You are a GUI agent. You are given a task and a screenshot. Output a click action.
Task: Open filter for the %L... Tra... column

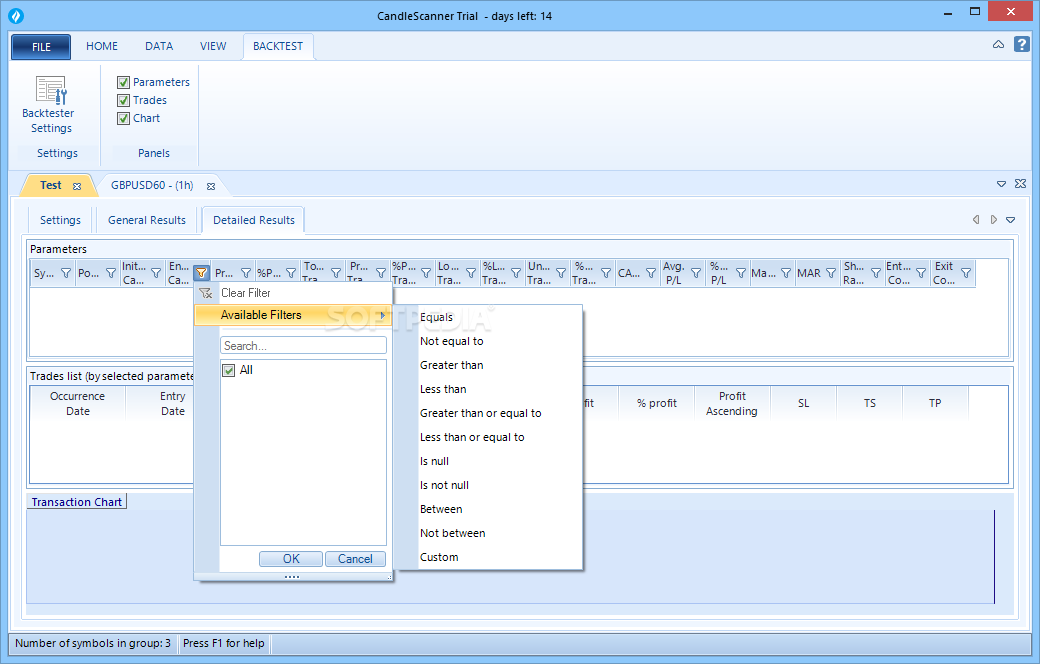(516, 273)
